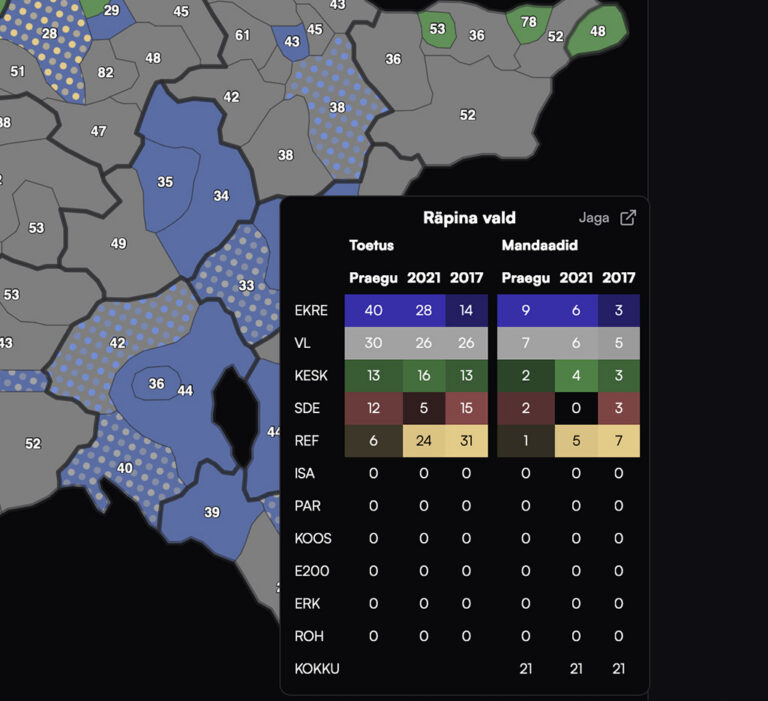Click EKRE current support cell showing 40
The width and height of the screenshot is (768, 701).
[x=373, y=311]
